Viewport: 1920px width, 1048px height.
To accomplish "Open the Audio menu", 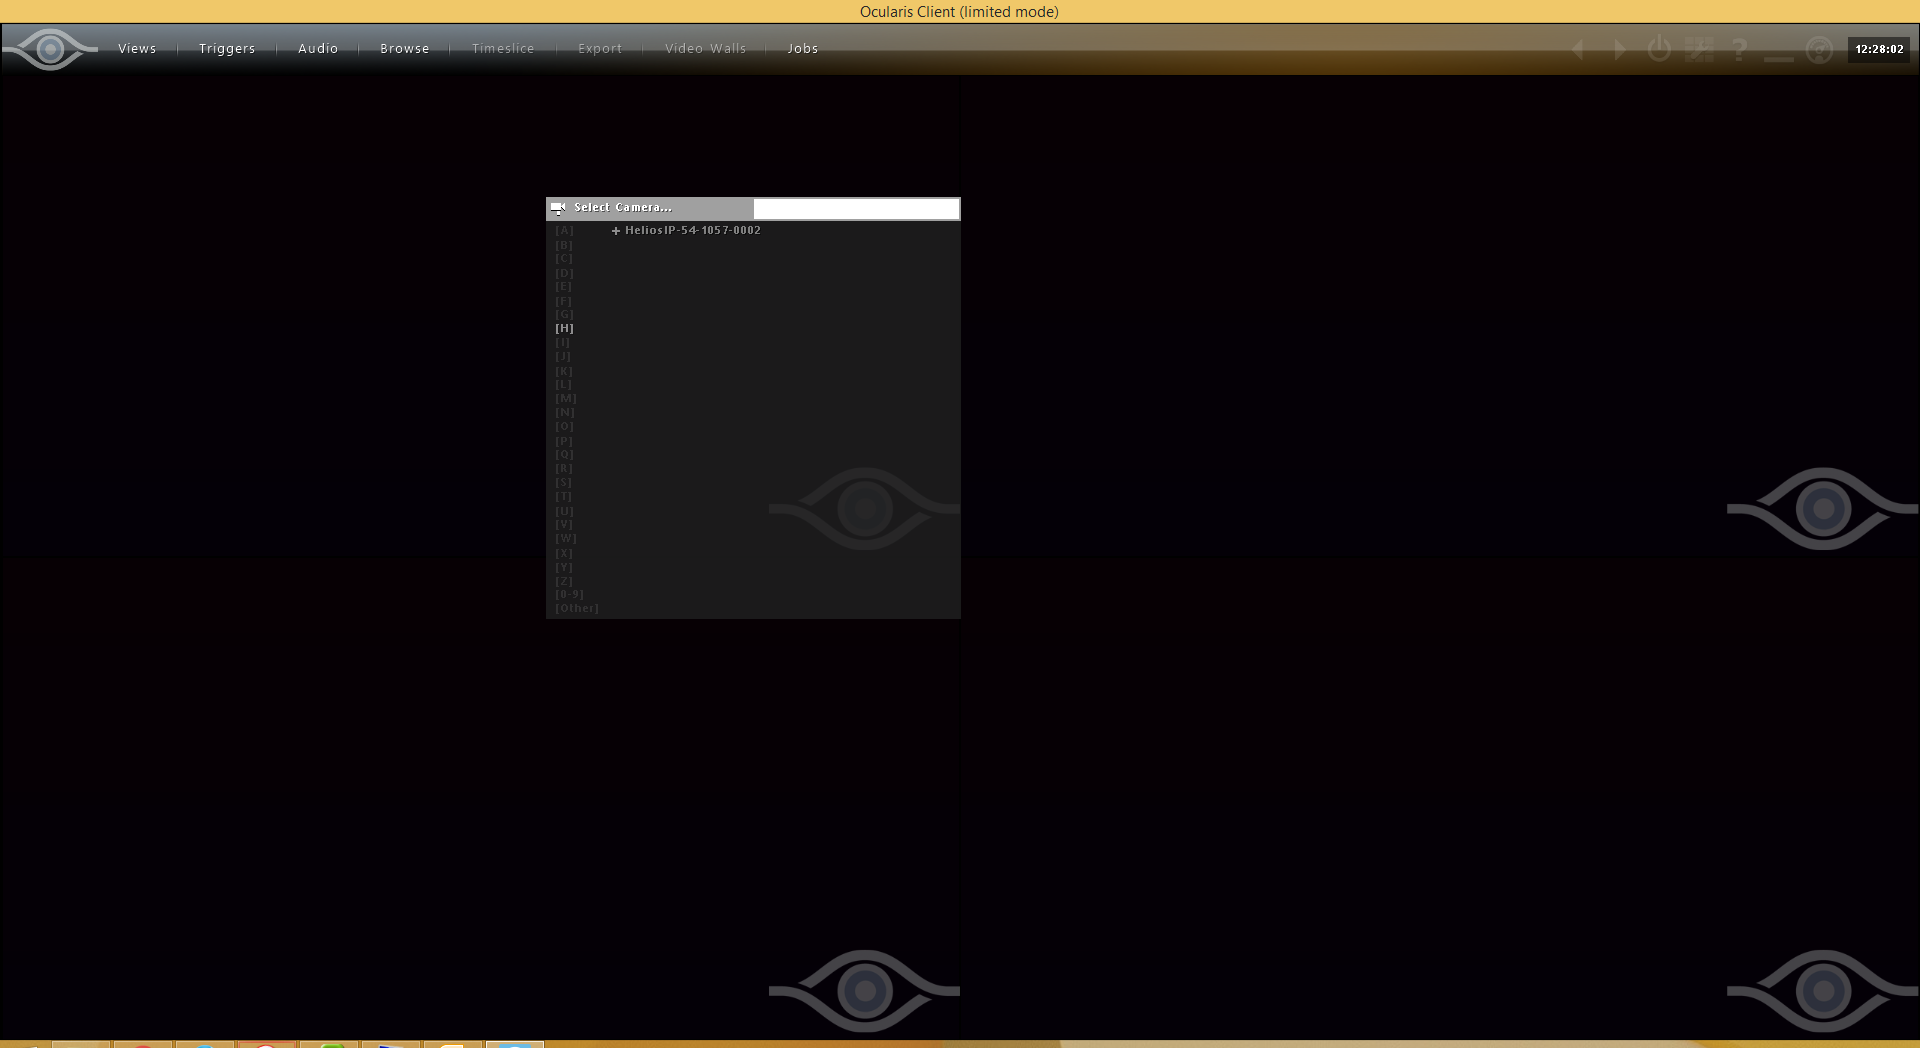I will (318, 49).
